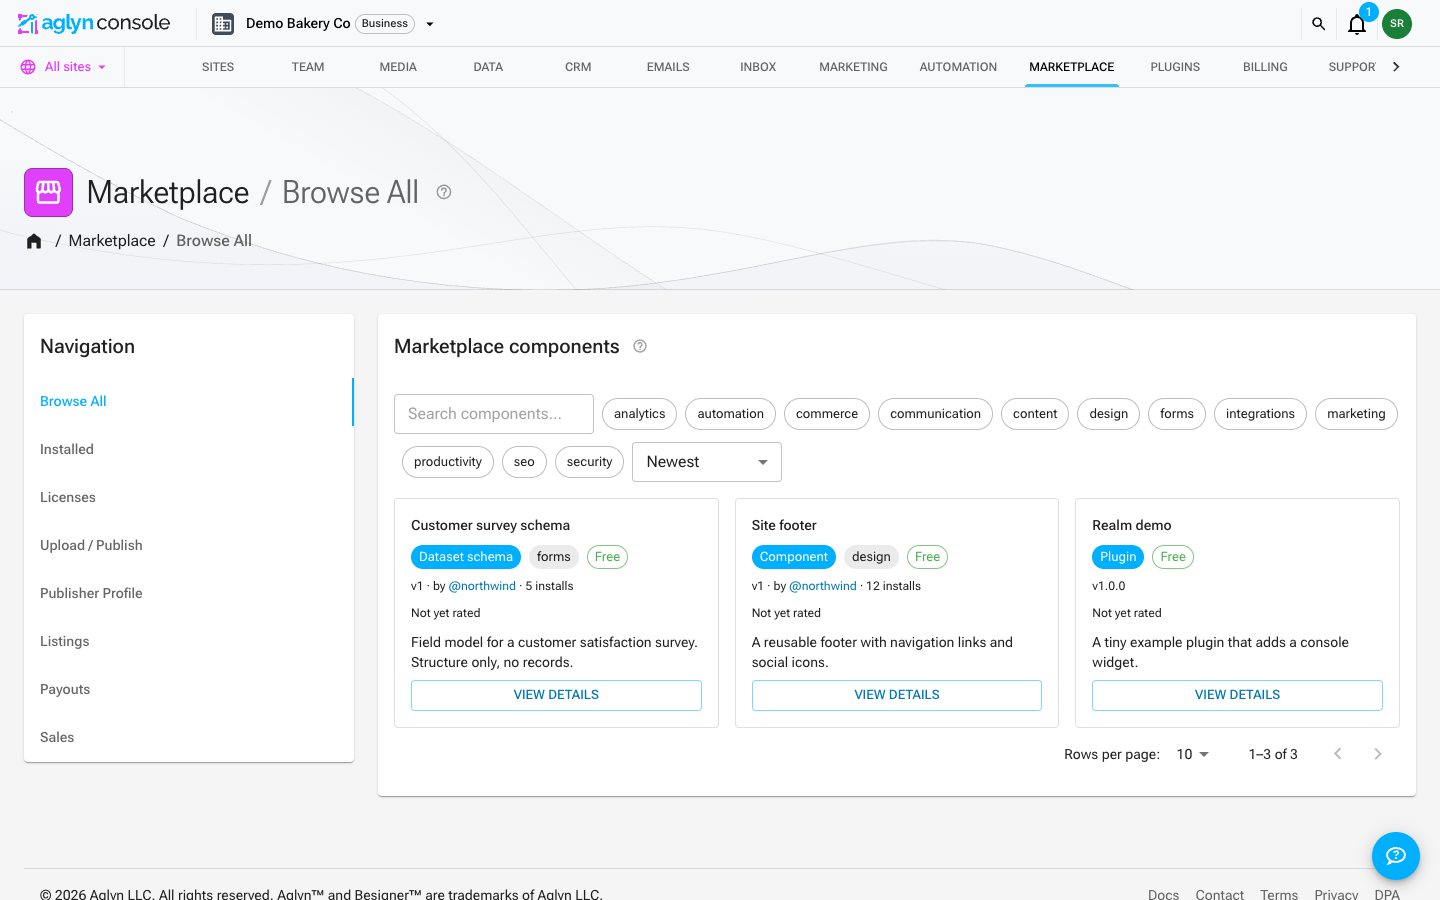
Task: Toggle the communication filter chip
Action: click(936, 414)
